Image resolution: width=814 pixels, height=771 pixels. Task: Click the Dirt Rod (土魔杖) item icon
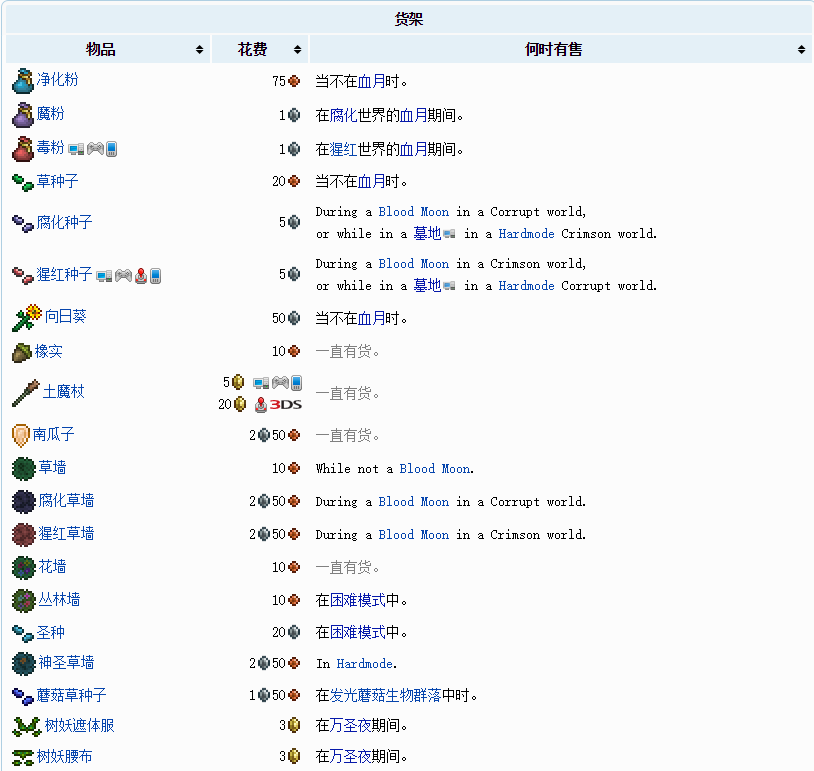[x=26, y=393]
